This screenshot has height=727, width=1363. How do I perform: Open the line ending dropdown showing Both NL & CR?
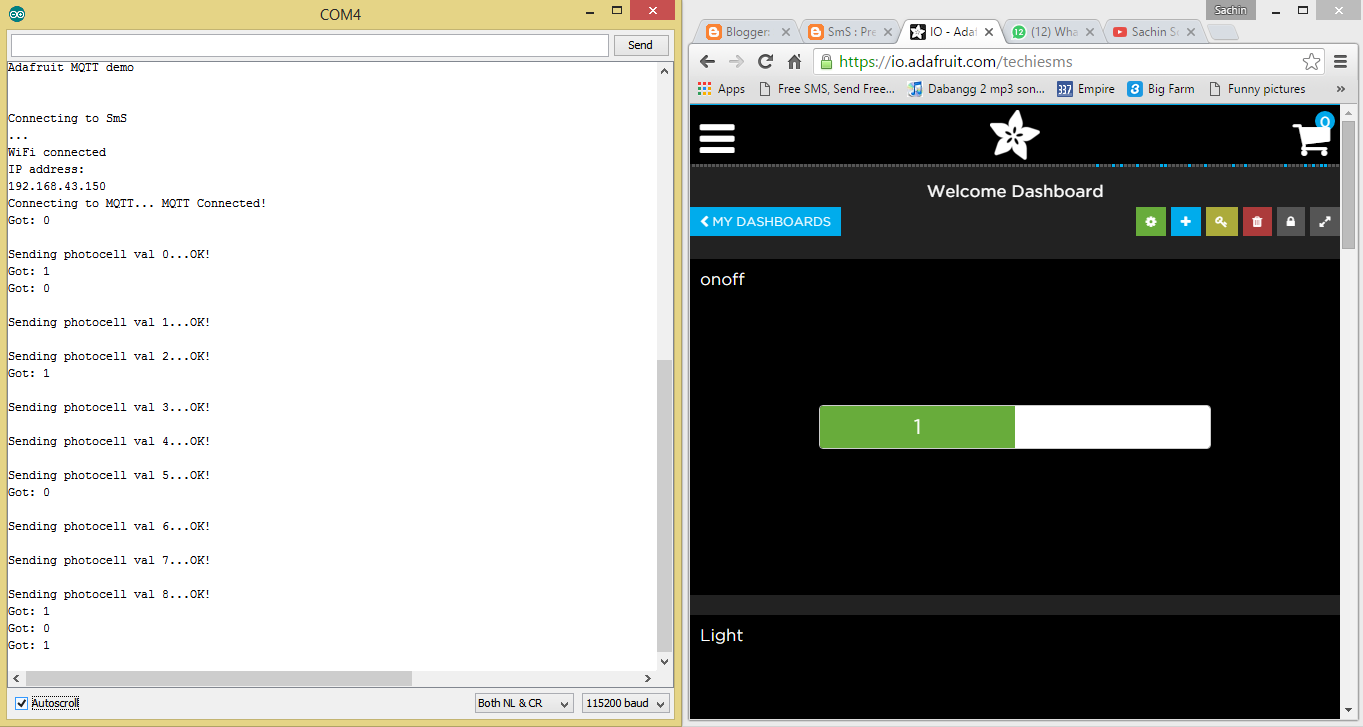click(523, 703)
